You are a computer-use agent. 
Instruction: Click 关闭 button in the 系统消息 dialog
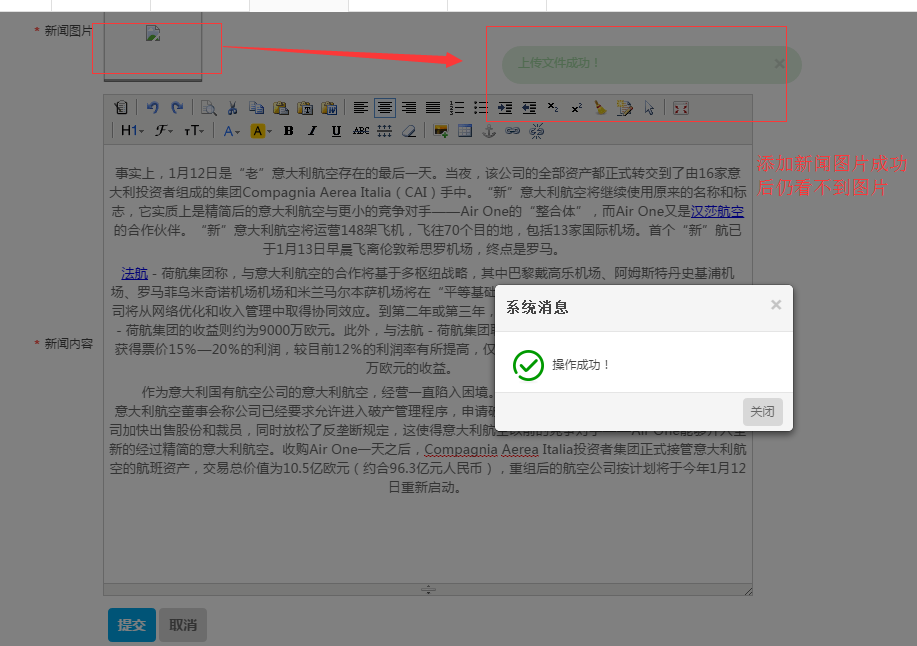(x=762, y=412)
